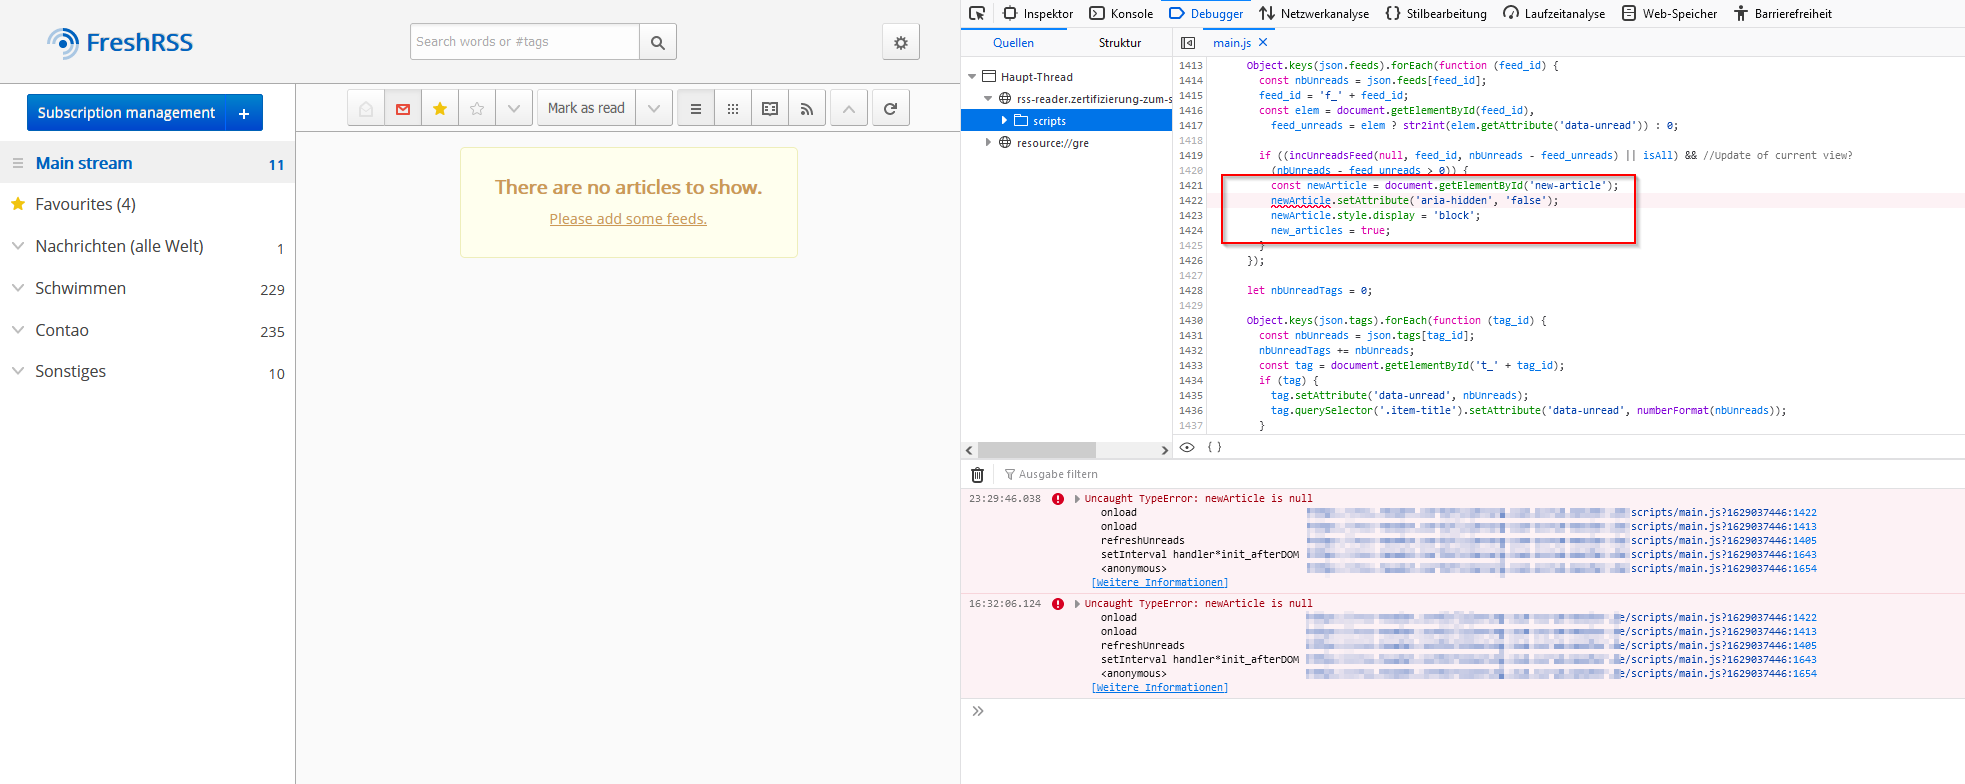Collapse the debugger sources pane icon
This screenshot has height=784, width=1965.
1188,43
